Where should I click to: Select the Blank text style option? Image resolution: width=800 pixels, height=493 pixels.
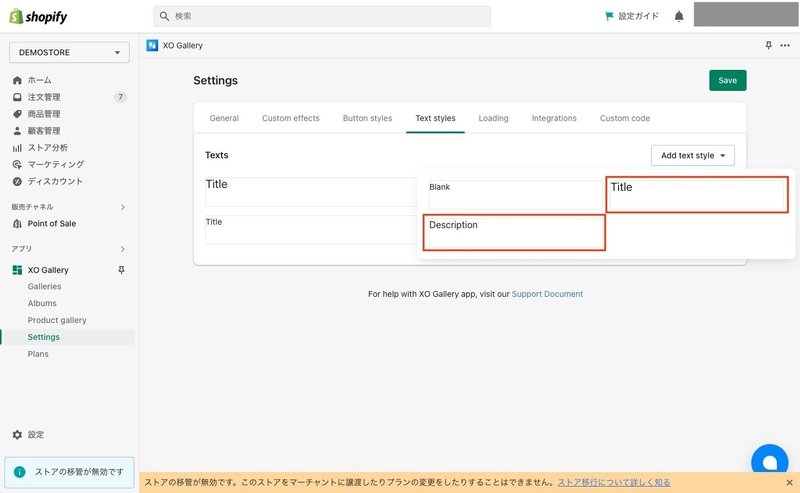516,195
